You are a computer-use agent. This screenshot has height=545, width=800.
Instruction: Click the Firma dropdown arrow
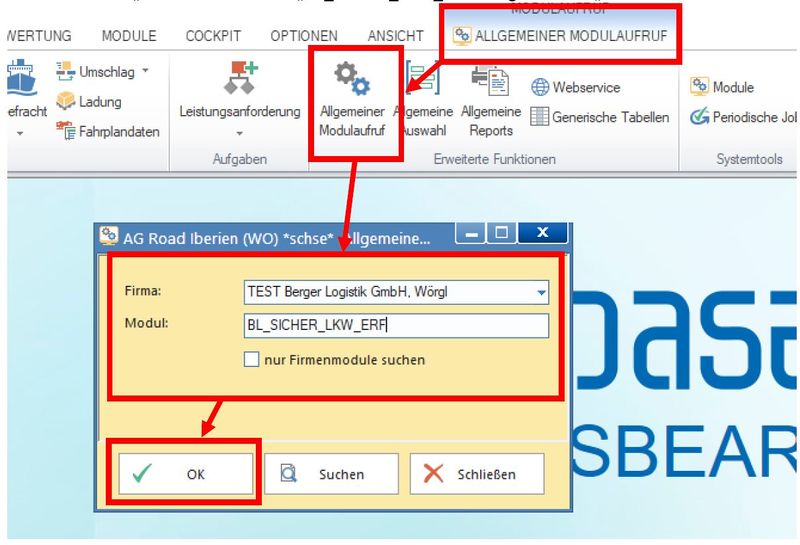[541, 292]
